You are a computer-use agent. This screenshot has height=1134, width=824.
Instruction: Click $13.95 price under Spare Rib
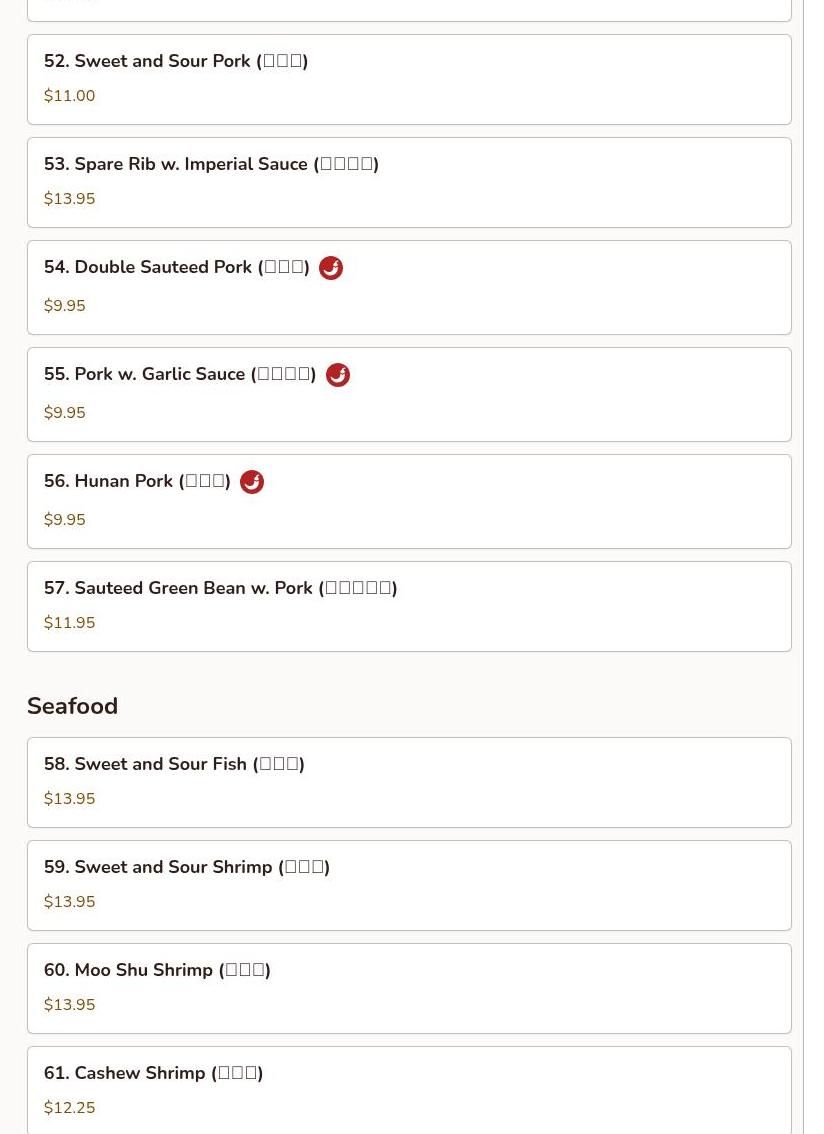(69, 198)
